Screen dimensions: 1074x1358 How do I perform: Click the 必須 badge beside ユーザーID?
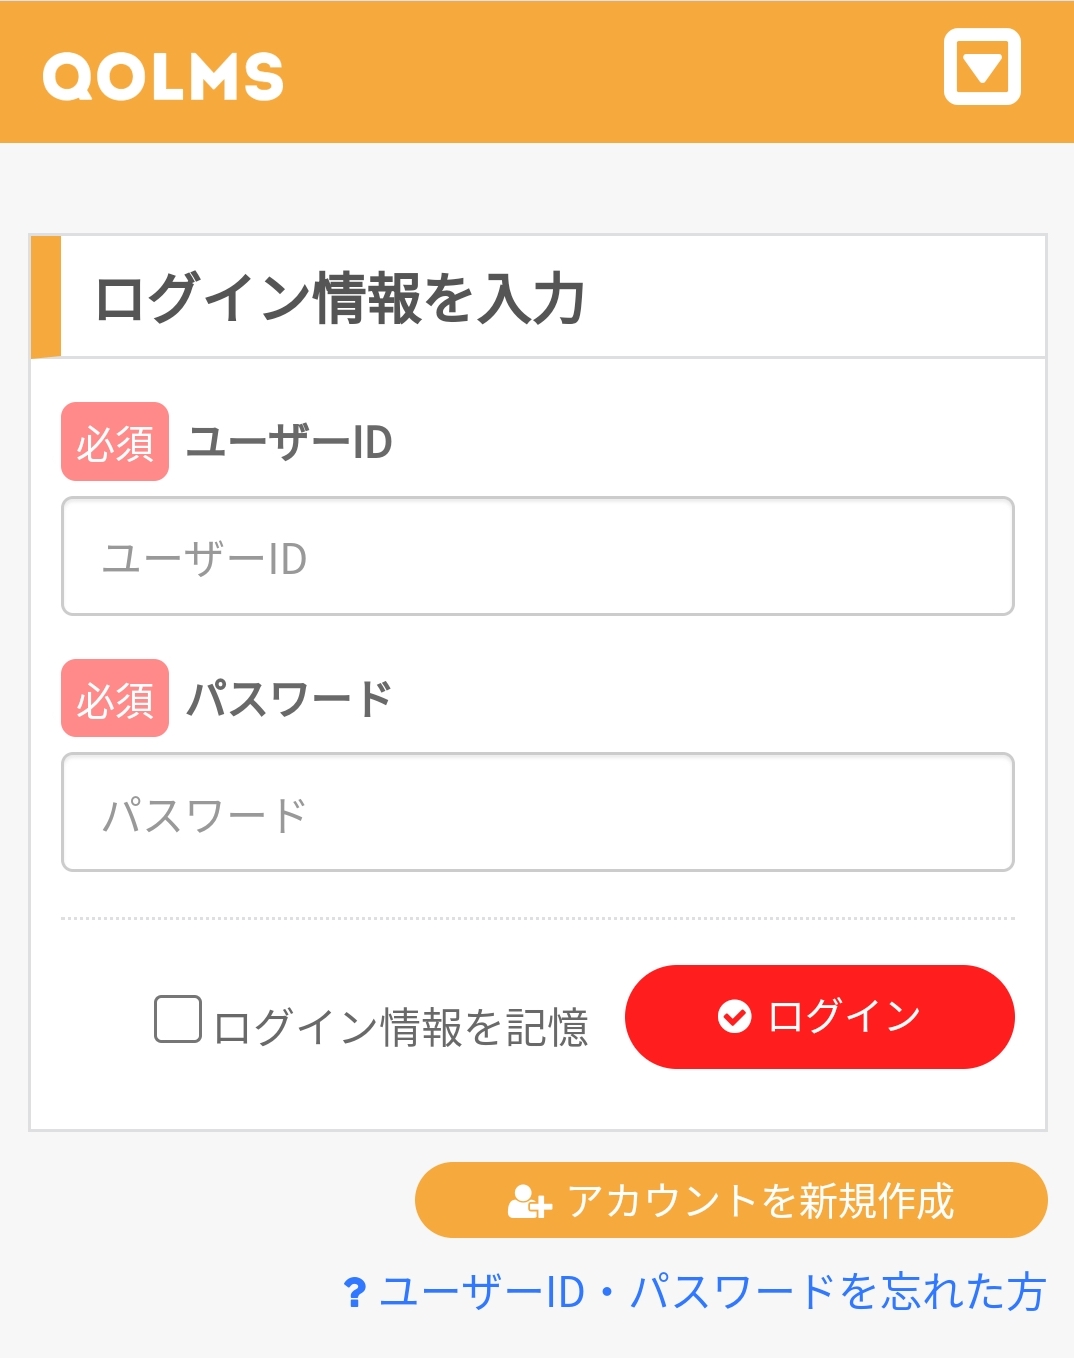pyautogui.click(x=115, y=442)
